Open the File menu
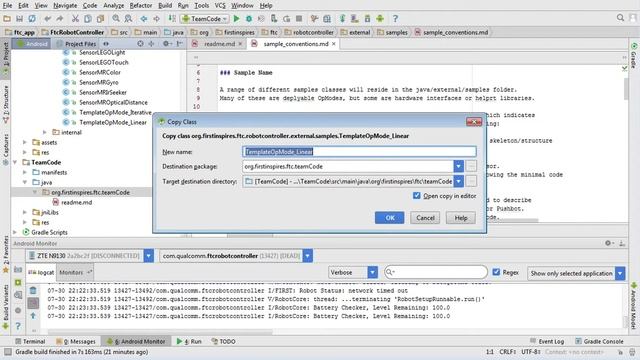640x360 pixels. pos(7,5)
